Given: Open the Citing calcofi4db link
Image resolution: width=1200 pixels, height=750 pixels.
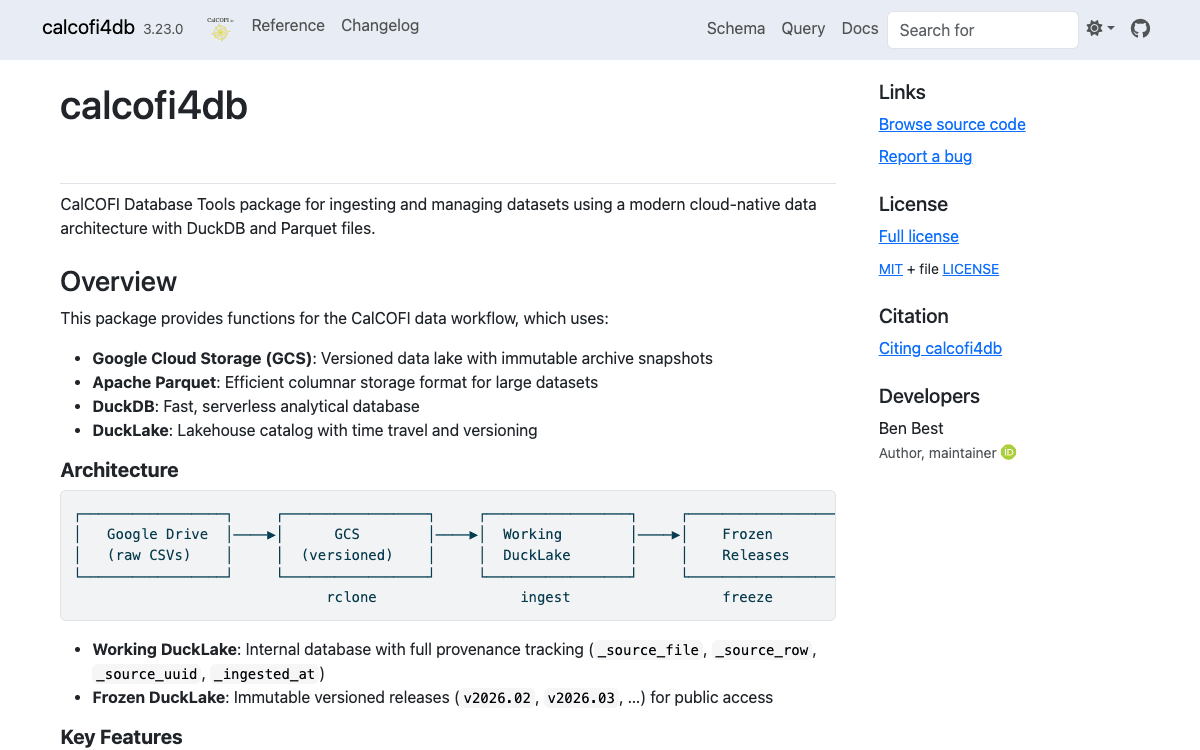Looking at the screenshot, I should (940, 348).
